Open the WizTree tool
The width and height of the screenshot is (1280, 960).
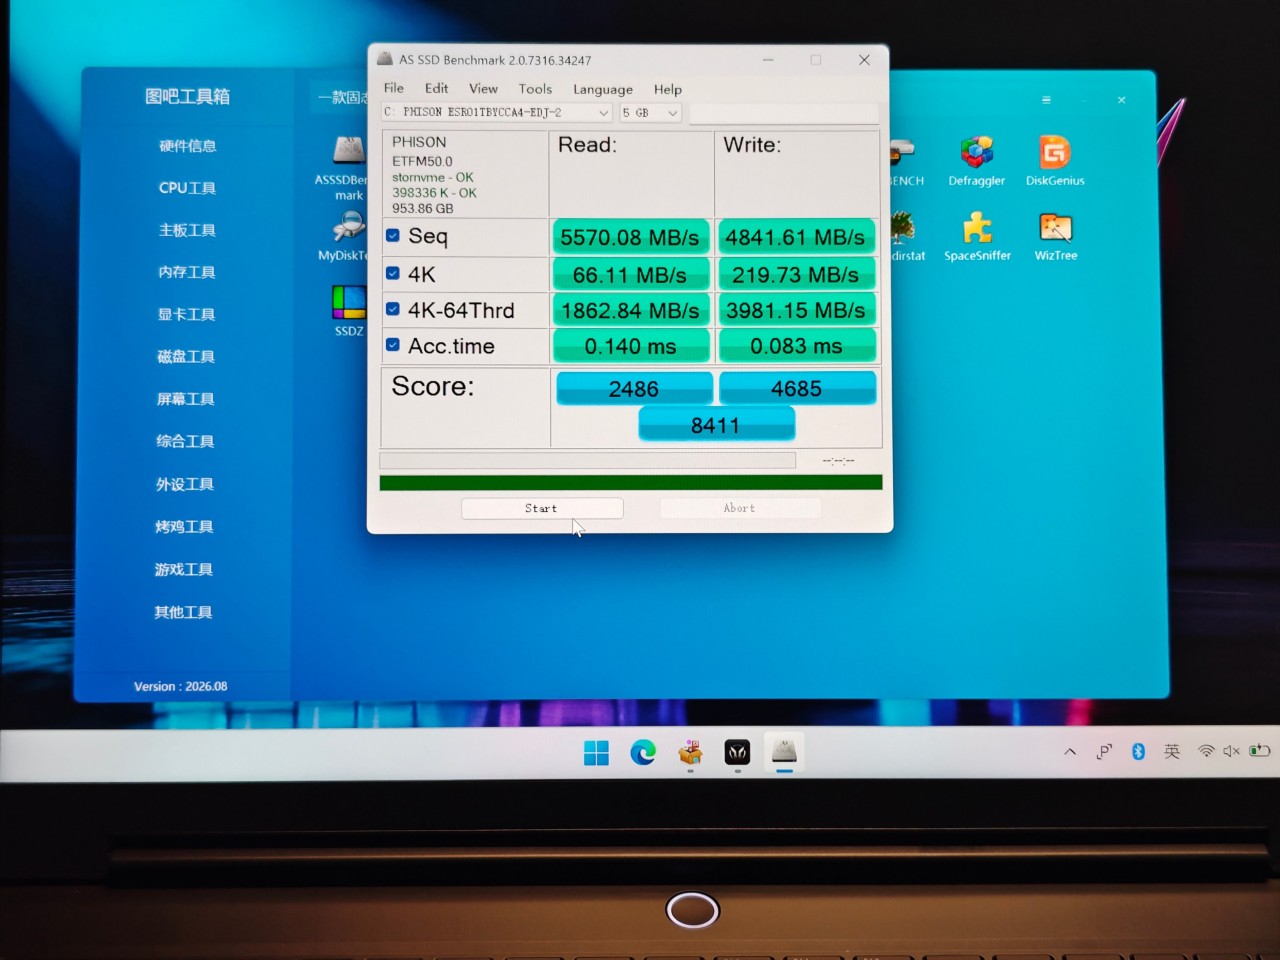click(x=1055, y=228)
